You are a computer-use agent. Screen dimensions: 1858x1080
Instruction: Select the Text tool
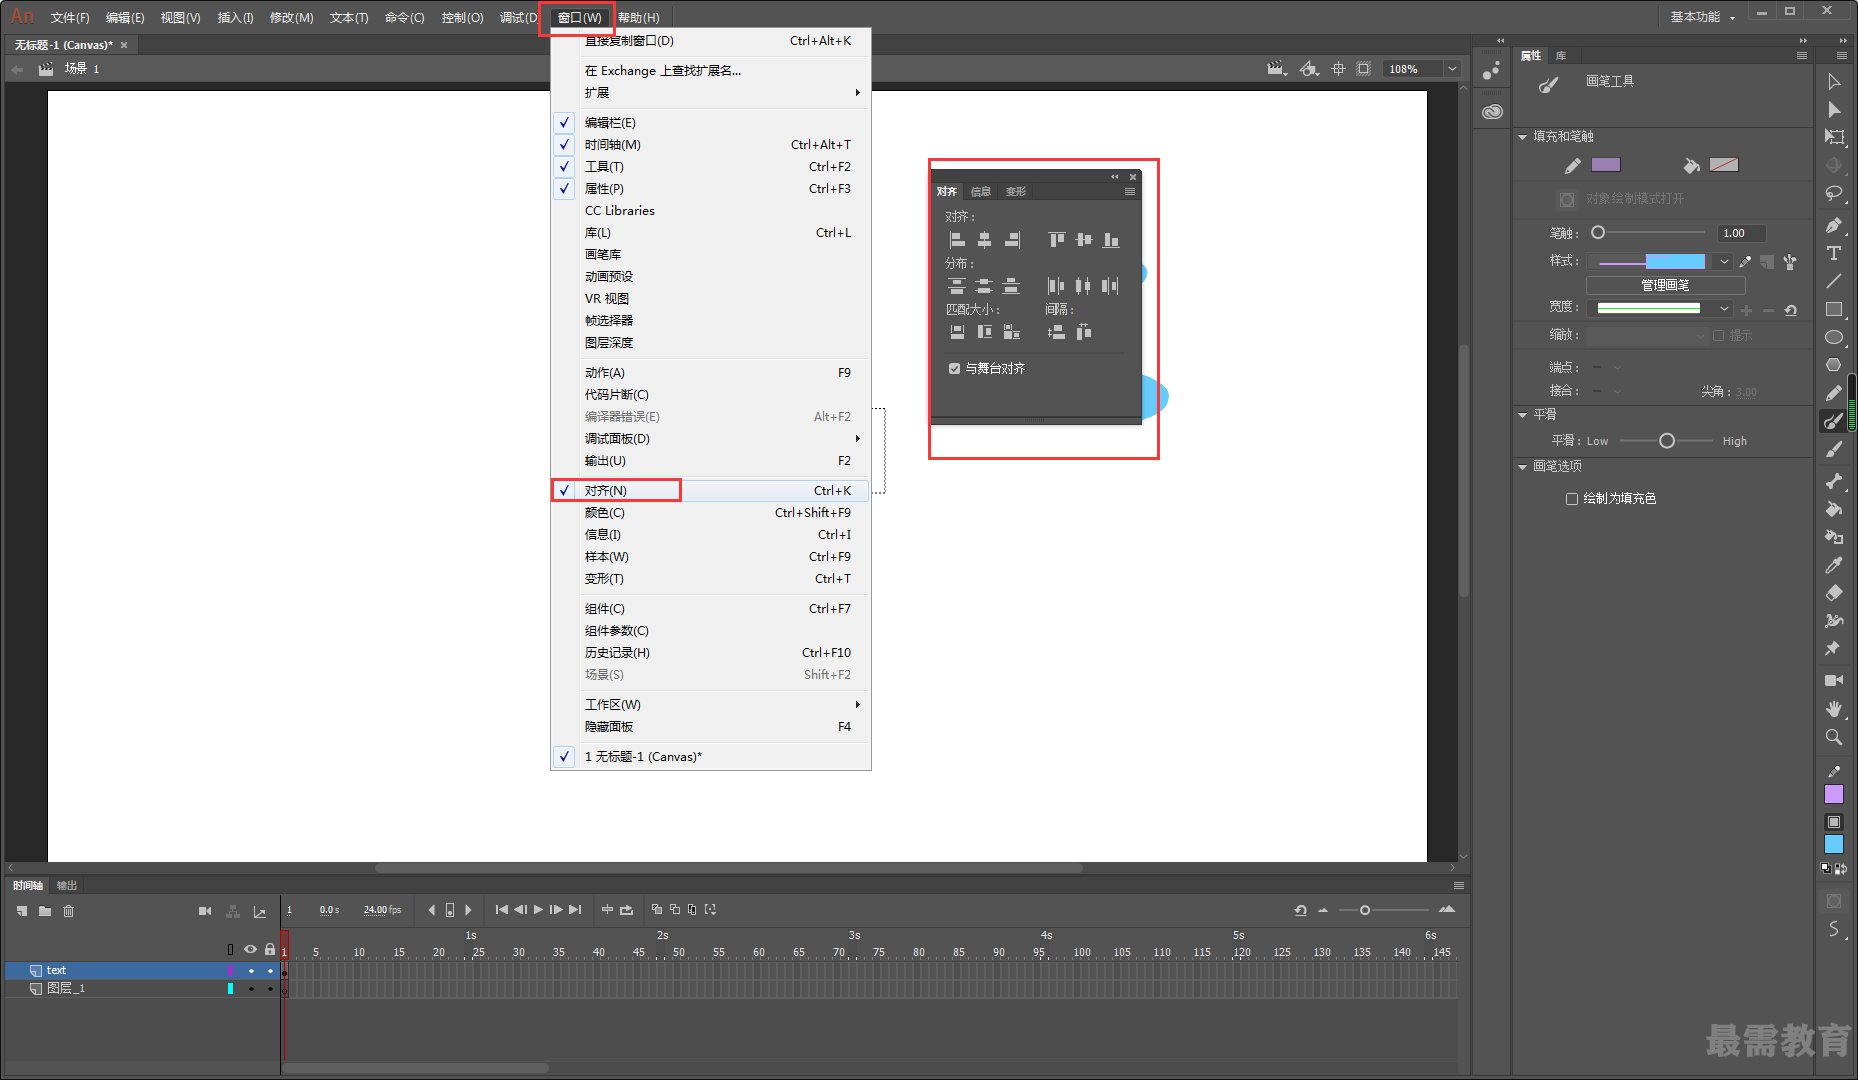tap(1834, 253)
